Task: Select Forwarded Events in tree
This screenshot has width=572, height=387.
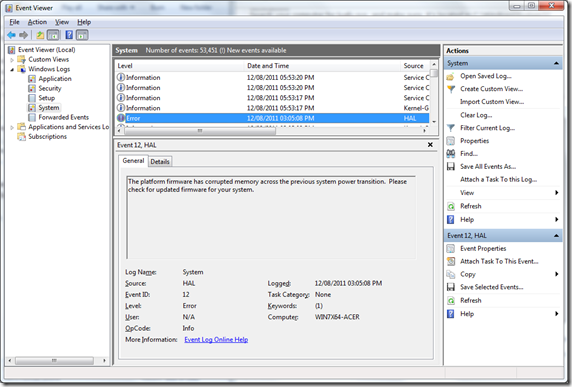Action: click(x=63, y=117)
